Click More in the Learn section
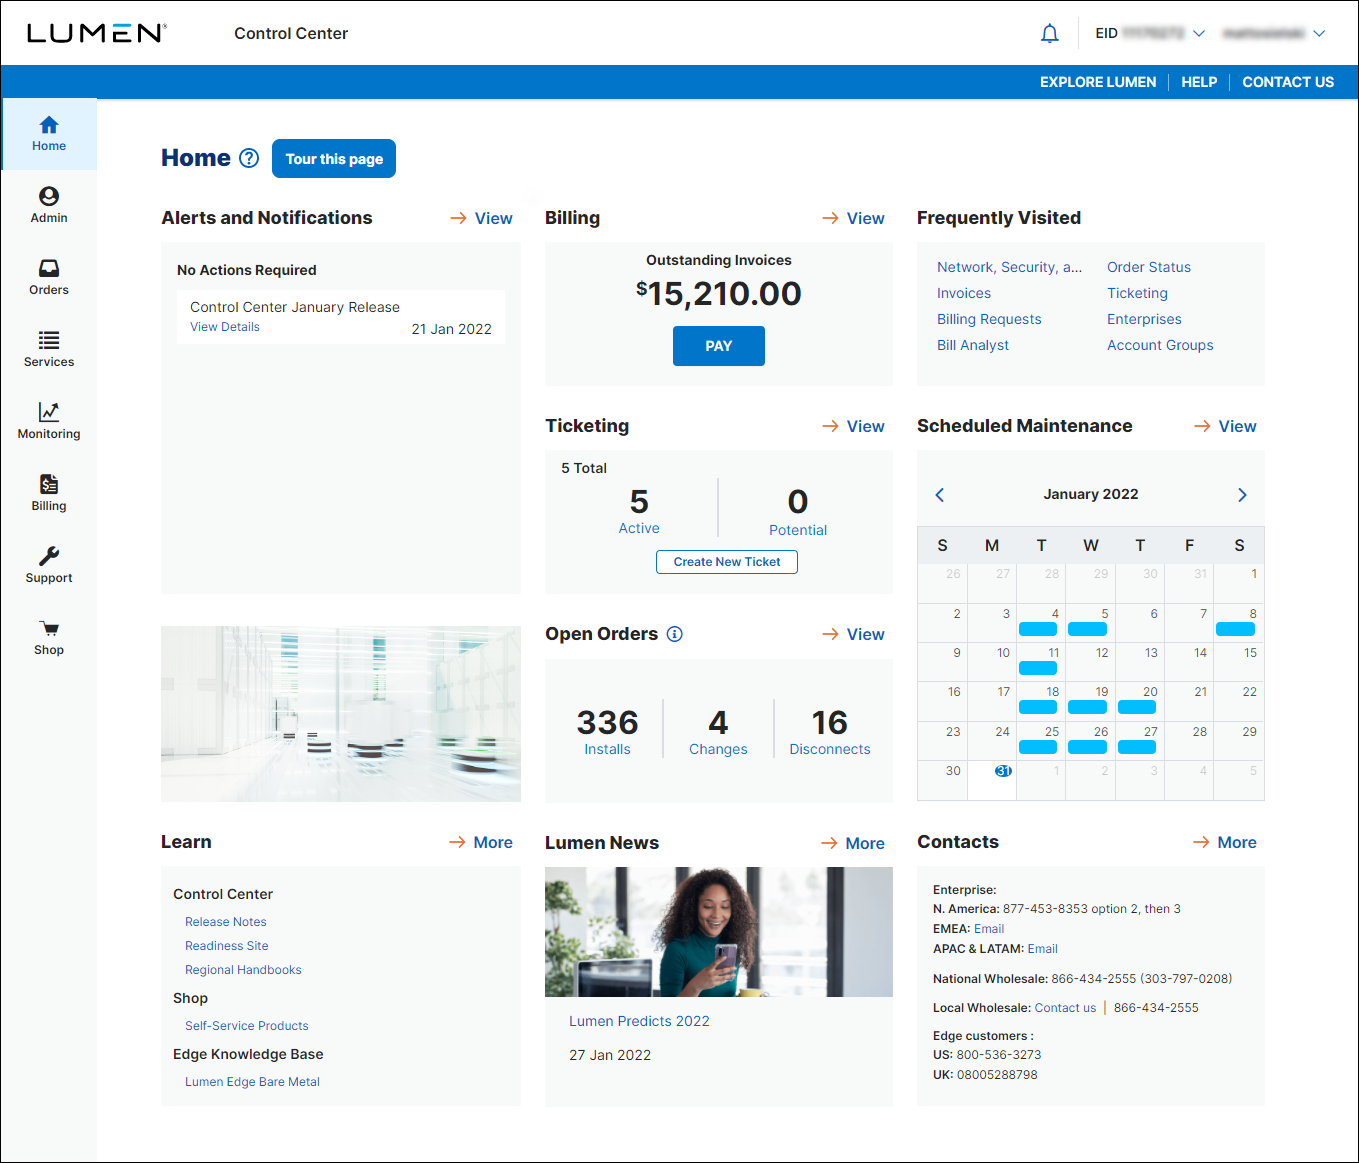This screenshot has height=1163, width=1359. tap(481, 842)
